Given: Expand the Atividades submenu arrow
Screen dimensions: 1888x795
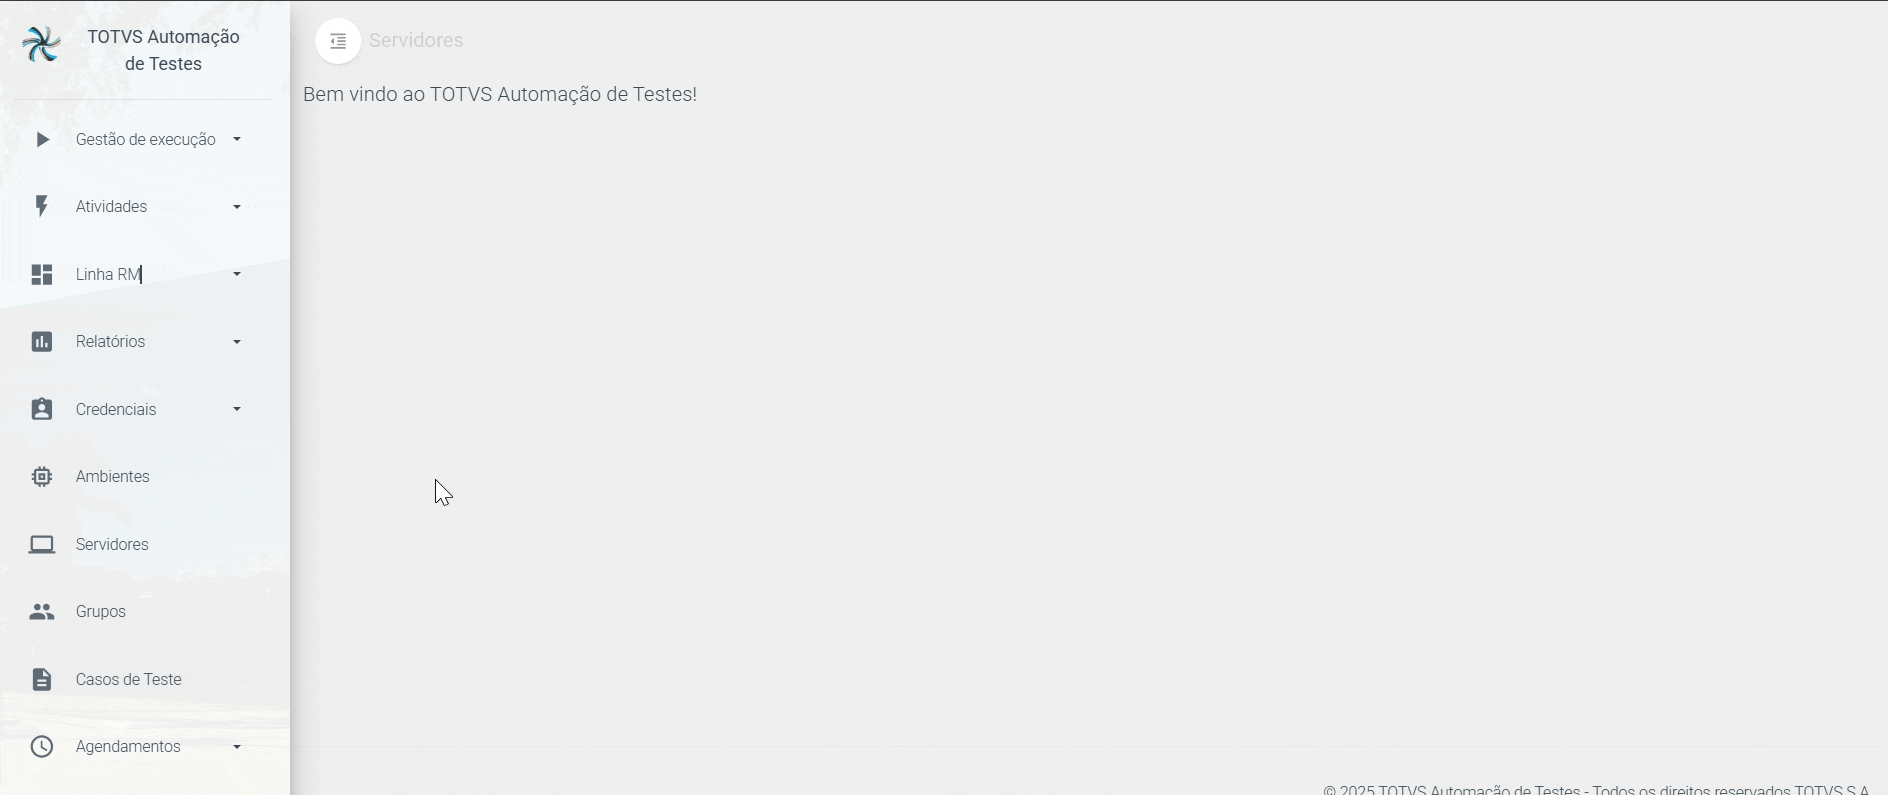Looking at the screenshot, I should point(237,207).
